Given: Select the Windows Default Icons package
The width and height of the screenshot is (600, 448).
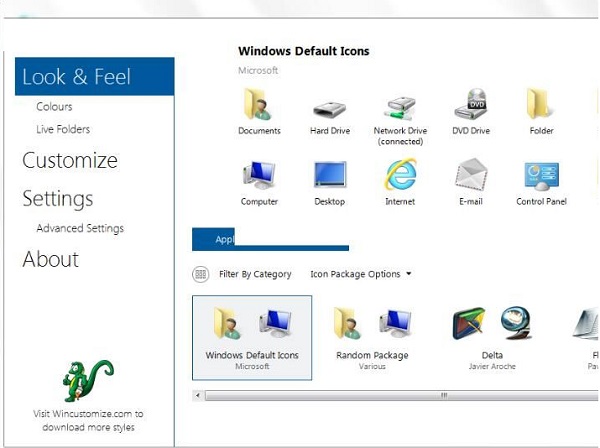Looking at the screenshot, I should click(252, 337).
